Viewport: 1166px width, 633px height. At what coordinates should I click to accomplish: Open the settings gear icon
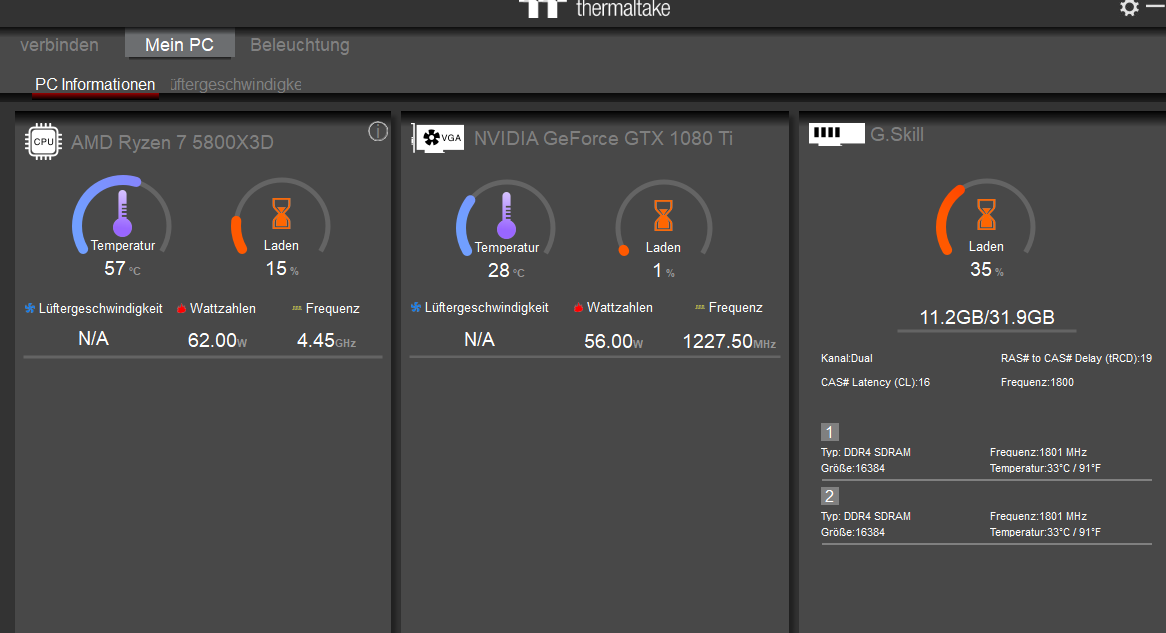[1129, 8]
